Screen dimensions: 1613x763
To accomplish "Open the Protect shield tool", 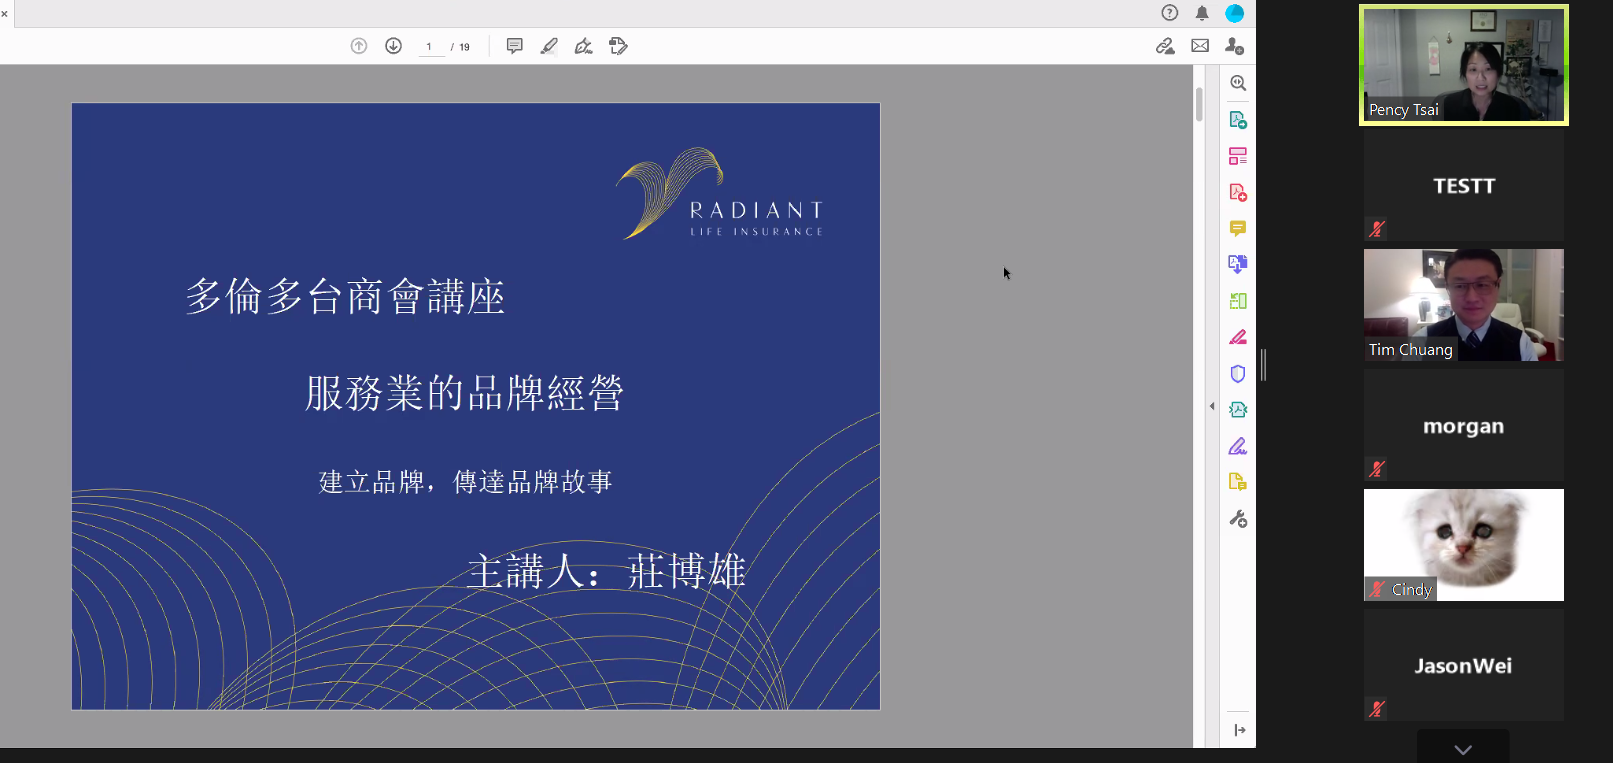I will click(1238, 374).
